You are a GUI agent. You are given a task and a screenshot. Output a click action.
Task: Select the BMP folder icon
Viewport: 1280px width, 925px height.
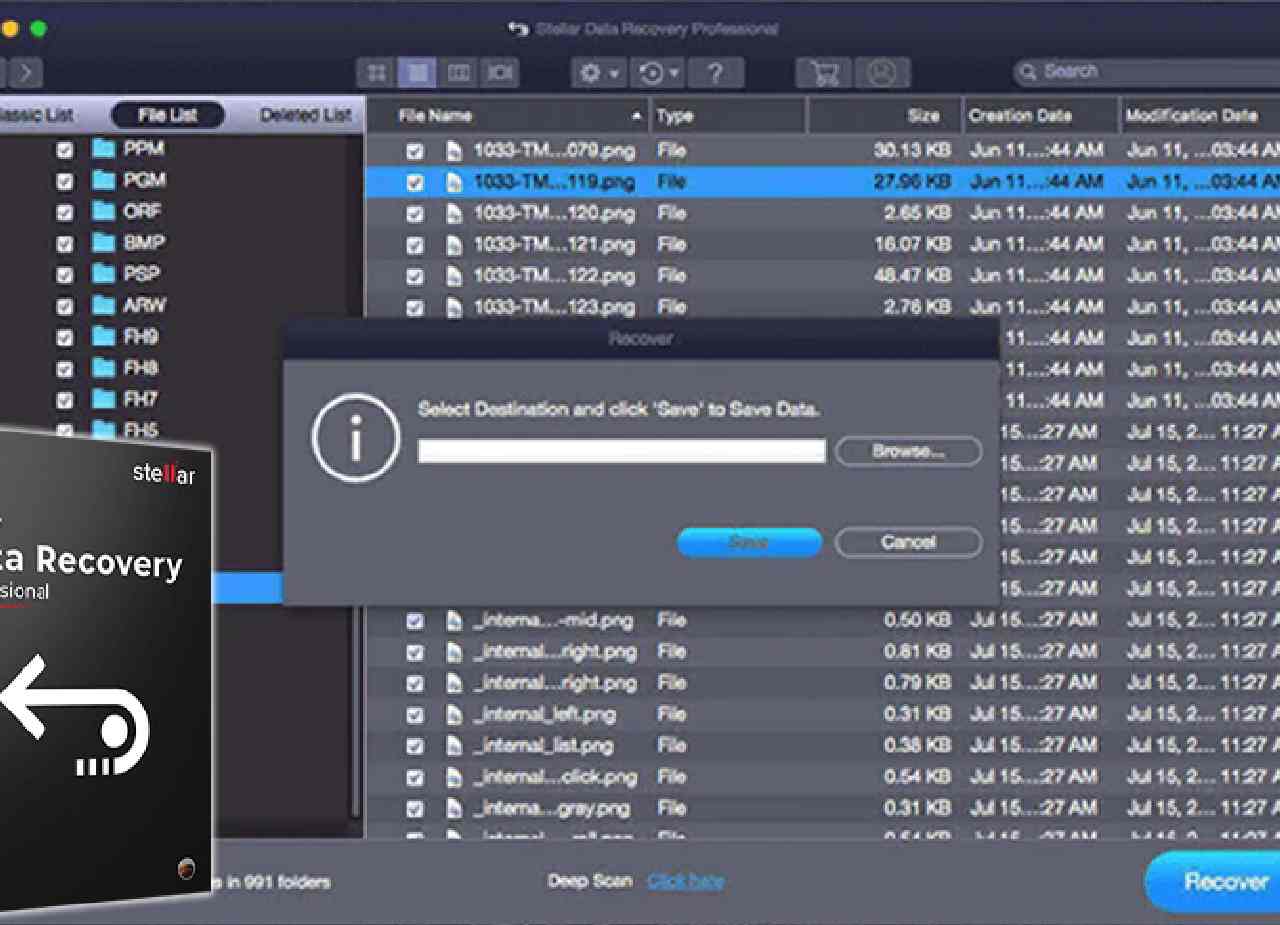coord(104,242)
